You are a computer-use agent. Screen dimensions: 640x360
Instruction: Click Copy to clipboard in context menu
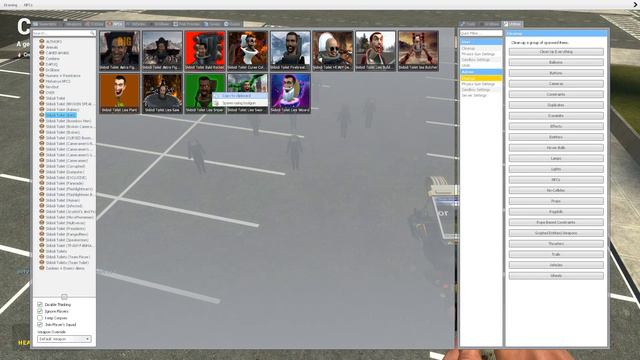(x=240, y=96)
